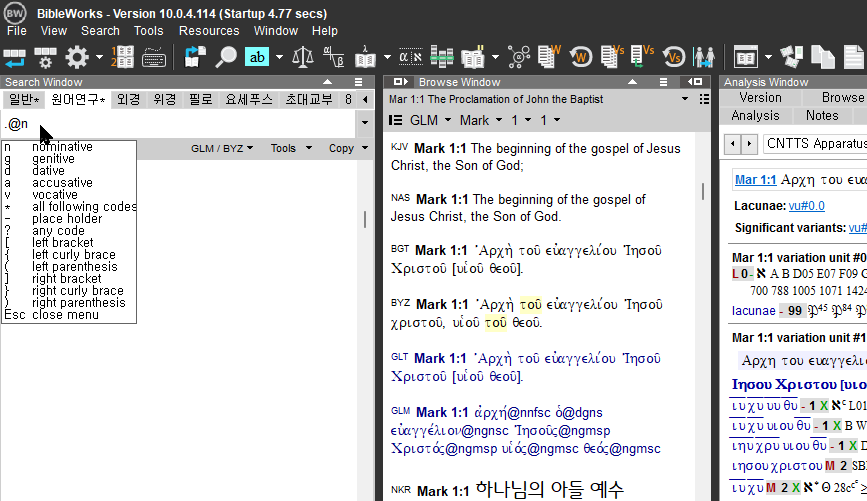
Task: Click the book-in-window layout icon
Action: (745, 57)
